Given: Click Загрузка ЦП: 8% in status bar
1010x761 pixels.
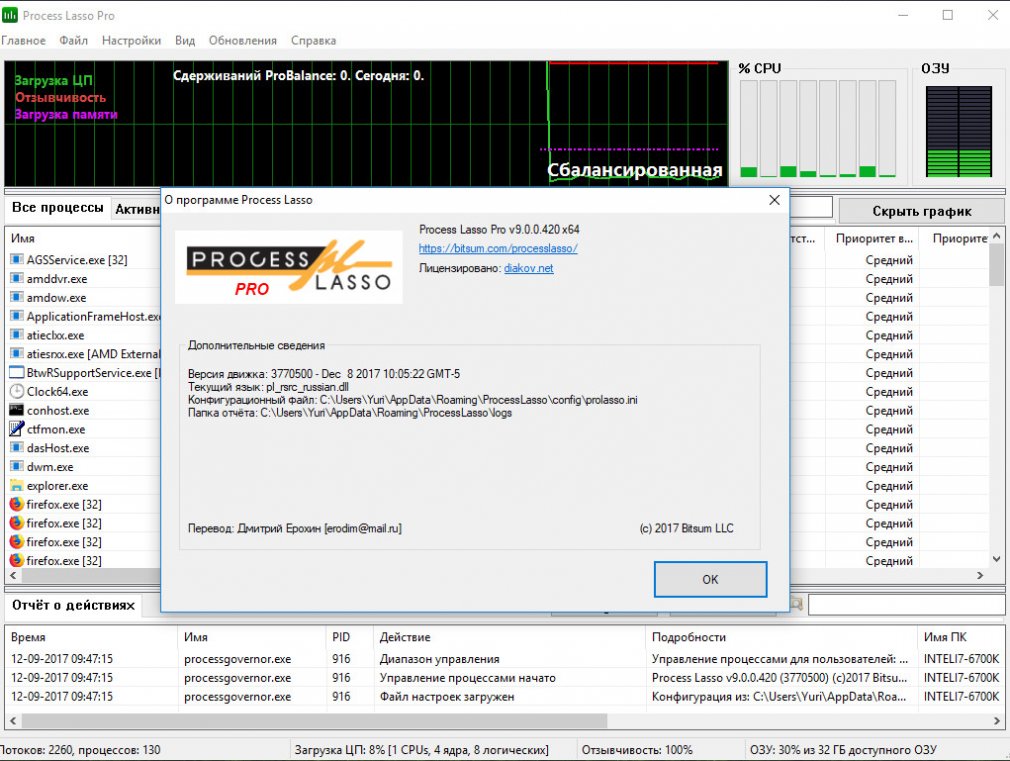Looking at the screenshot, I should 421,750.
